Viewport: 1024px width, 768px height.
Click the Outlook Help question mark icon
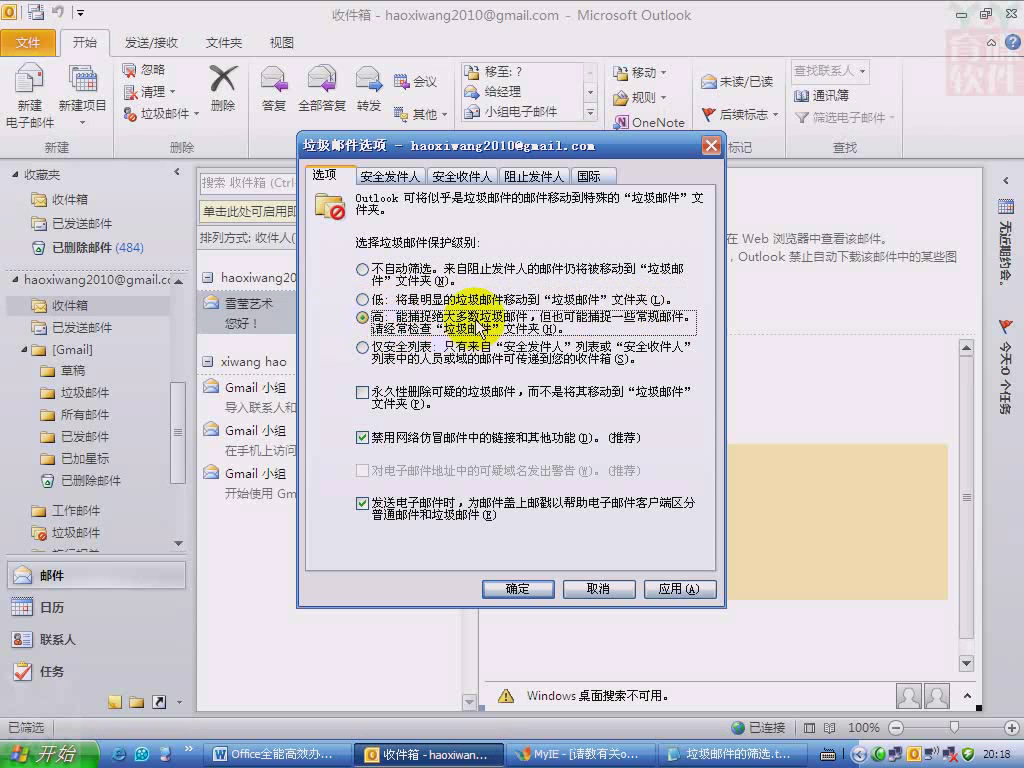(x=1012, y=42)
